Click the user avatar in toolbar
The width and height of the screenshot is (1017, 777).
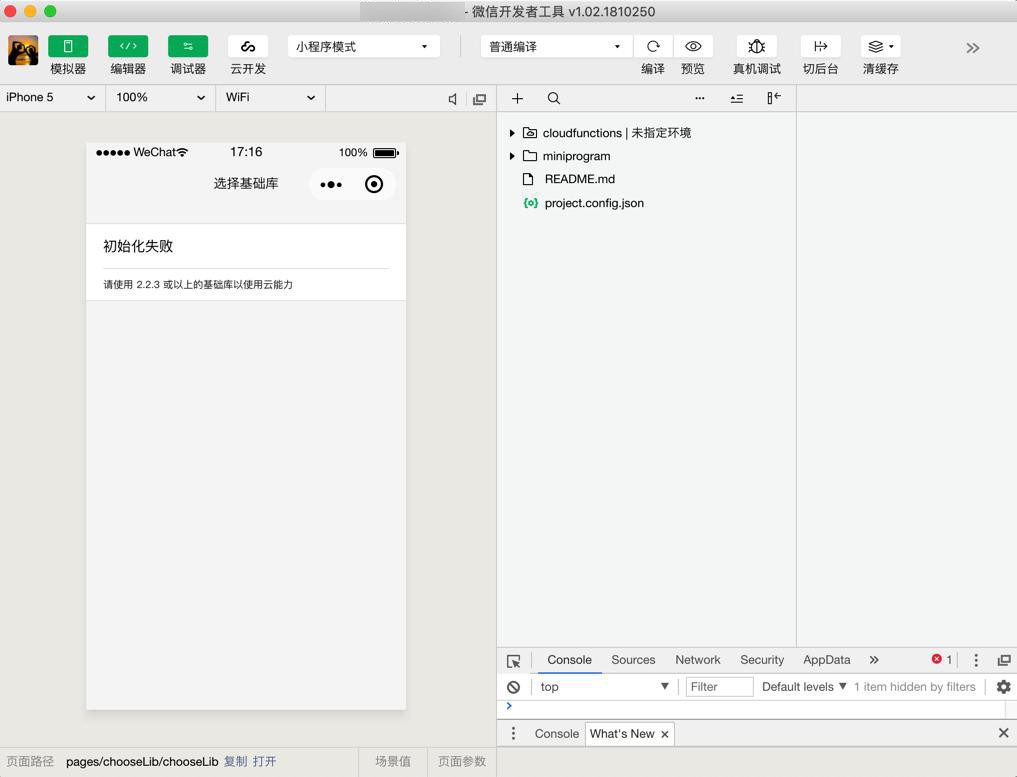[23, 51]
